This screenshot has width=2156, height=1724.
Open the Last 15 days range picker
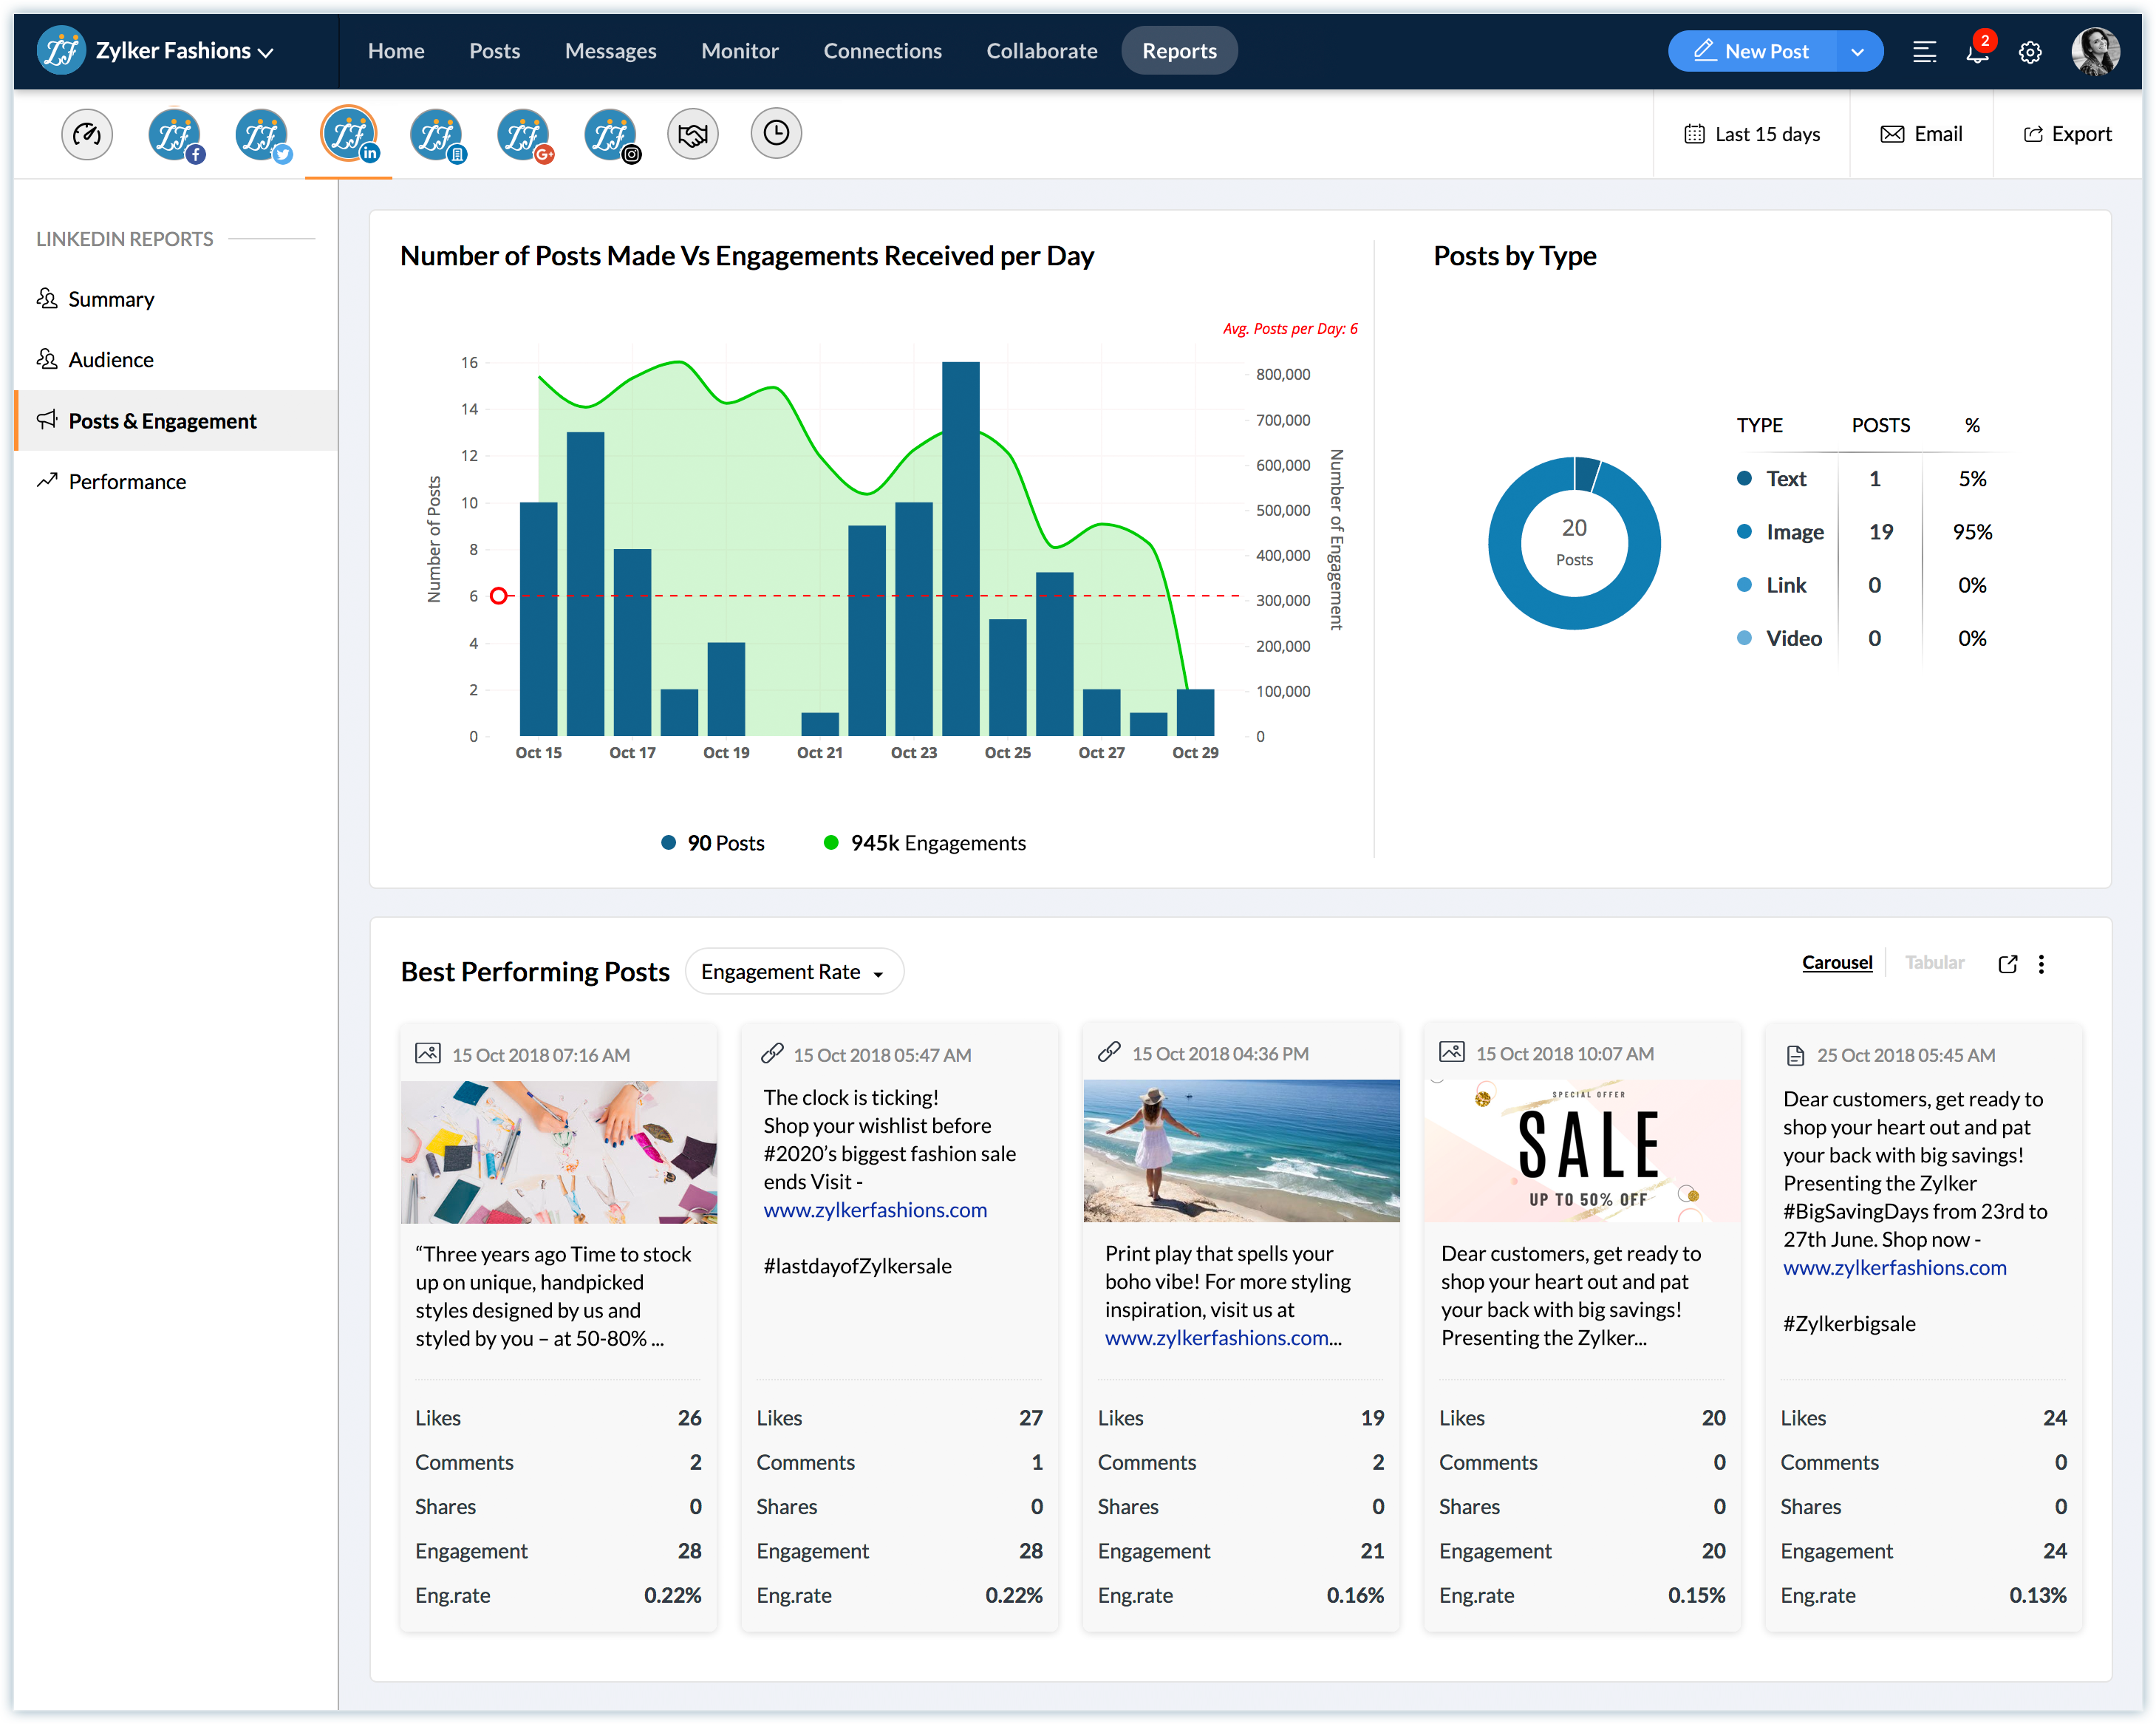1752,134
